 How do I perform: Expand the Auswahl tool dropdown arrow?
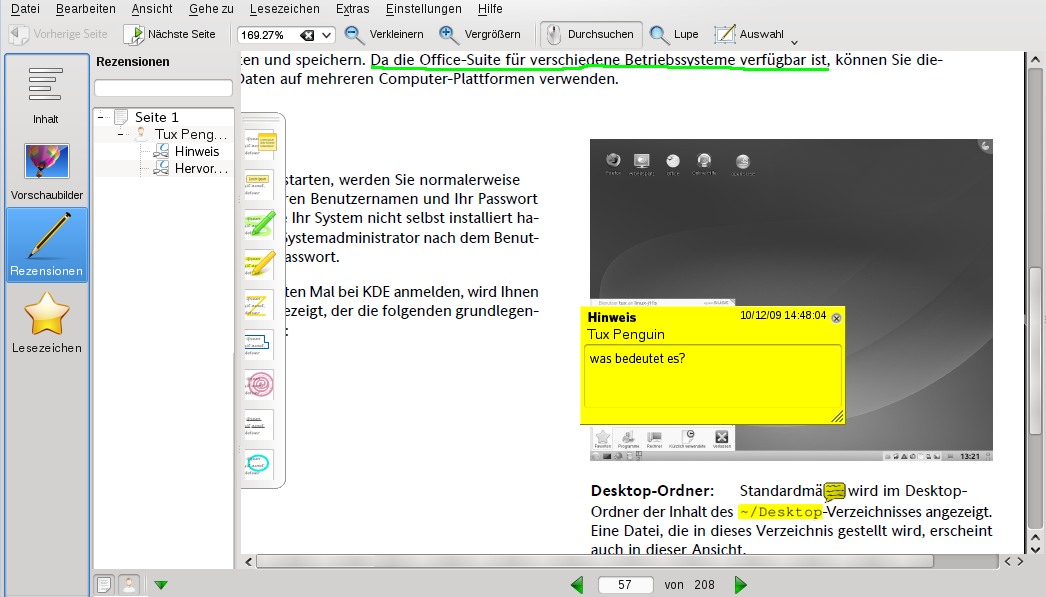point(794,42)
